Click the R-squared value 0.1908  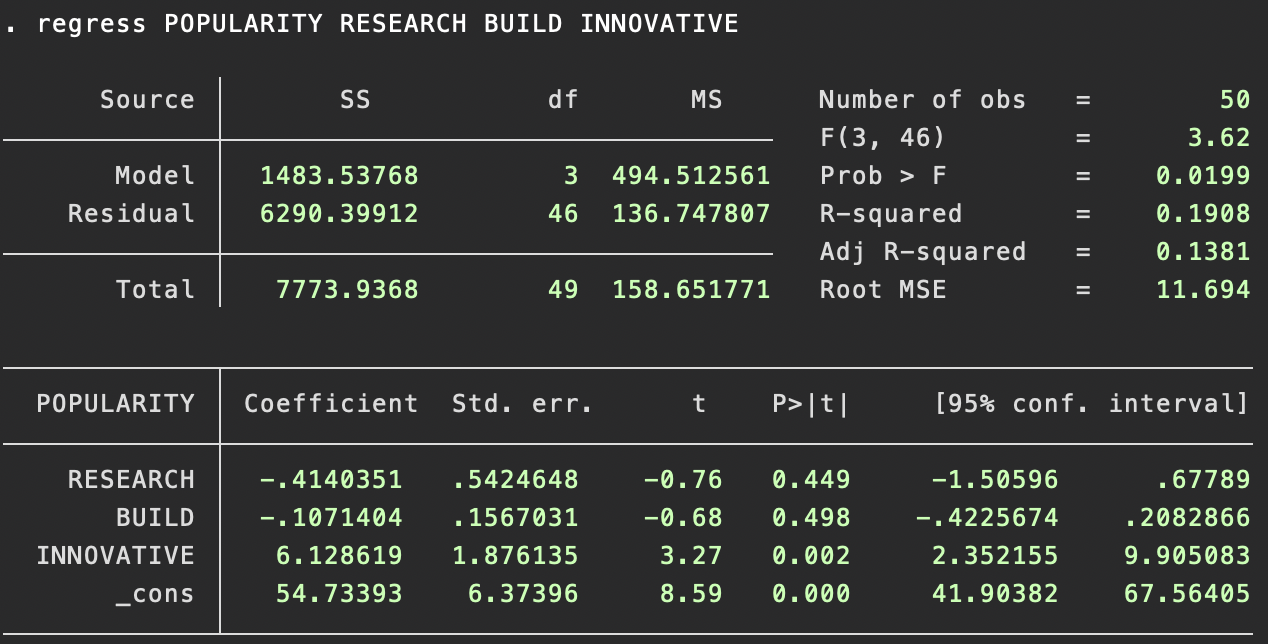1203,214
